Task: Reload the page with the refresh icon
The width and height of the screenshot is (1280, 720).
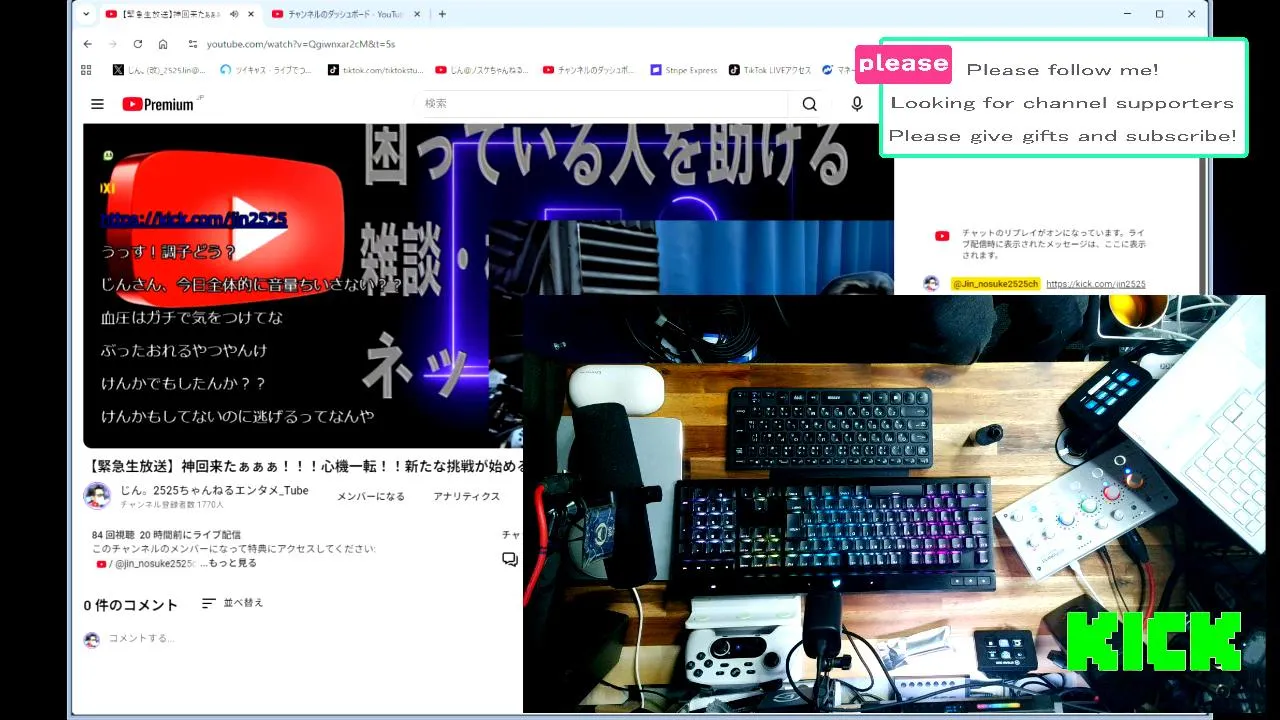Action: [138, 44]
